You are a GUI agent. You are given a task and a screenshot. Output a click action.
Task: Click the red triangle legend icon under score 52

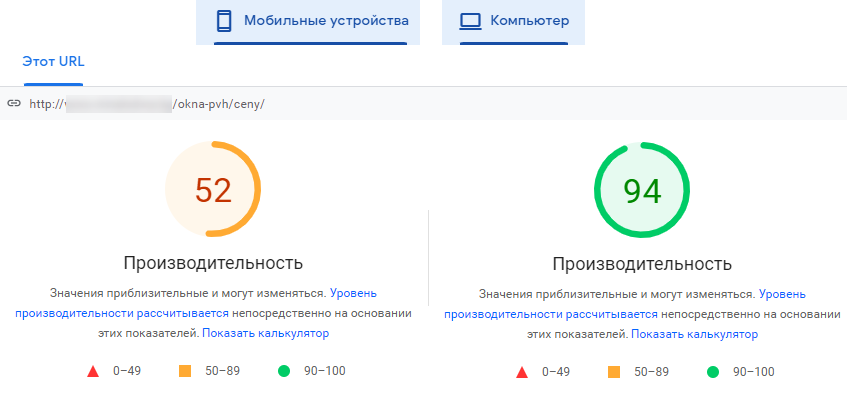(x=93, y=371)
